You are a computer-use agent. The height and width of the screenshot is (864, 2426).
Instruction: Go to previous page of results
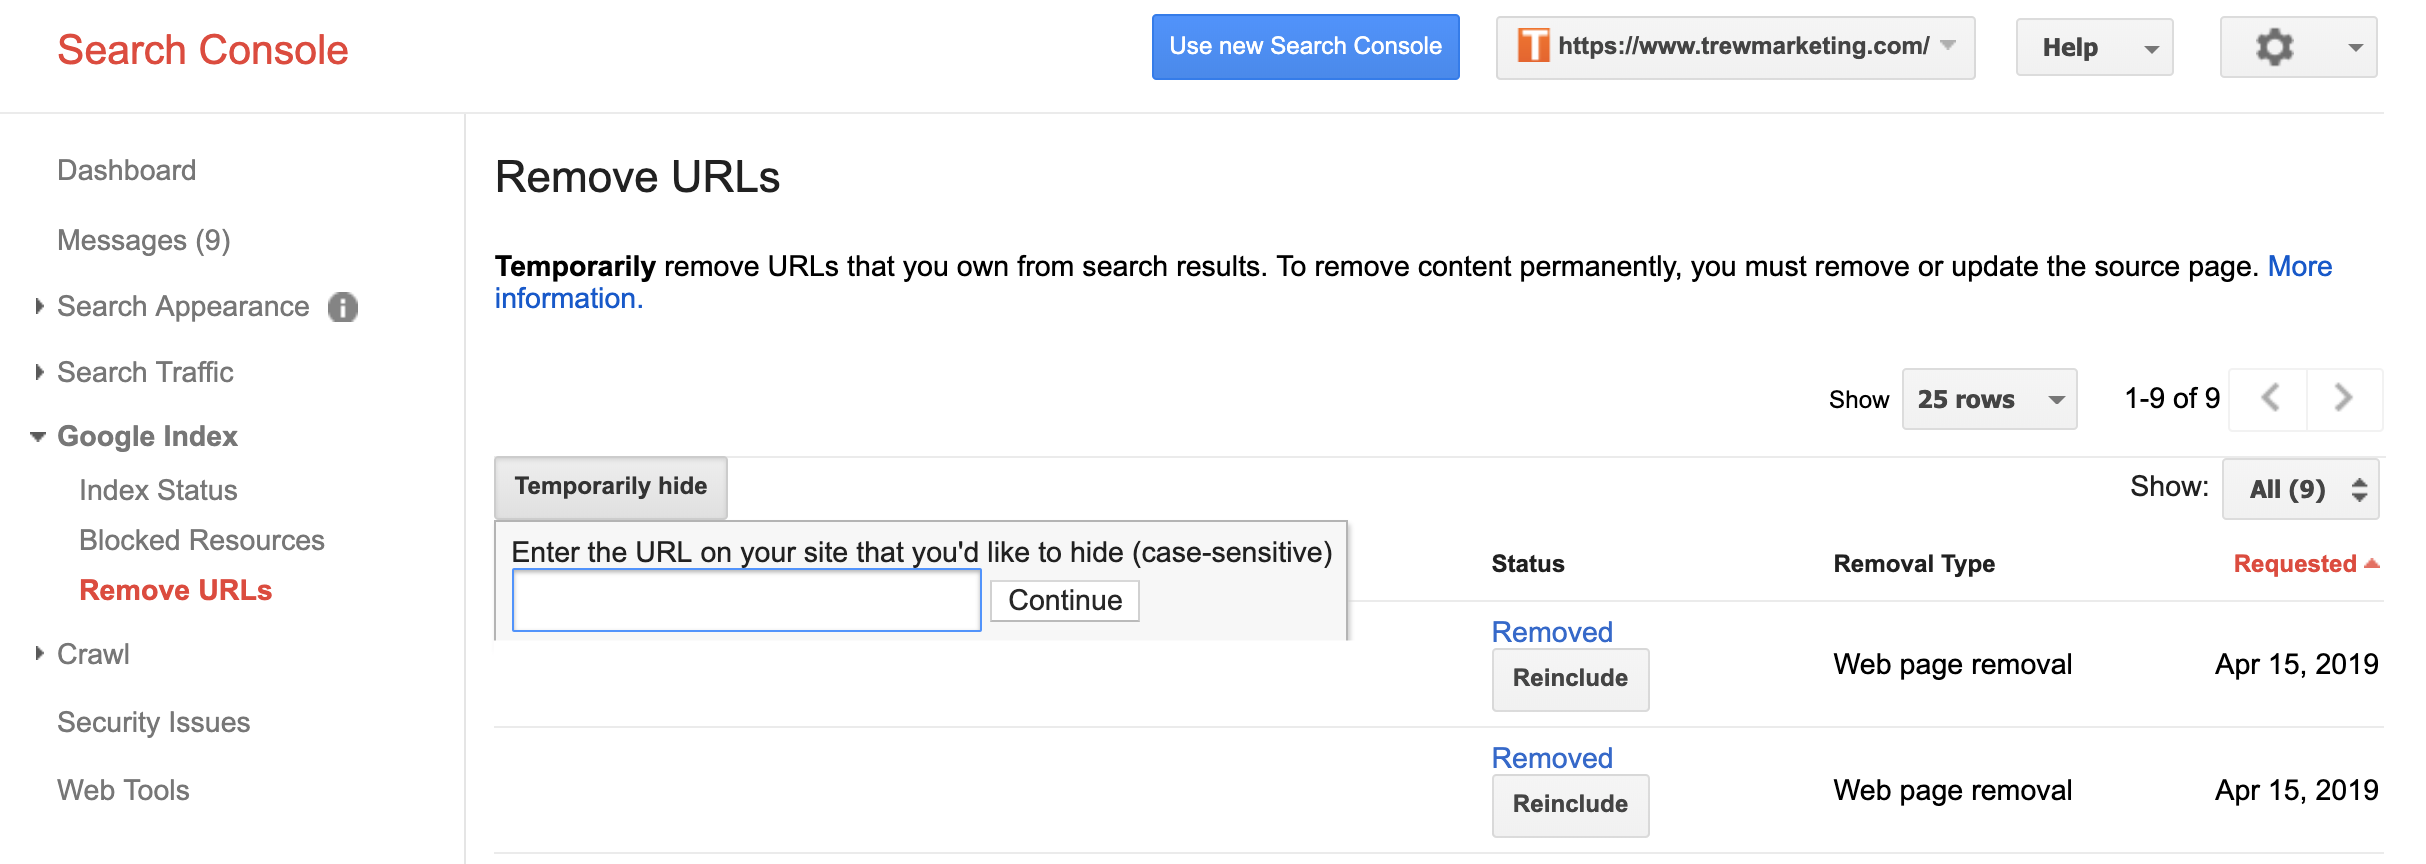[x=2270, y=398]
